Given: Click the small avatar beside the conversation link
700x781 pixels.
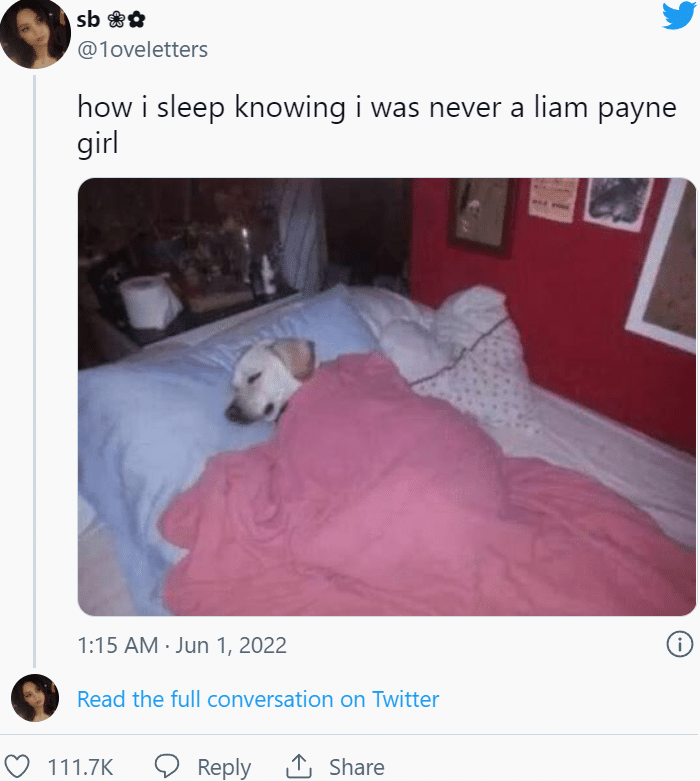Looking at the screenshot, I should click(x=35, y=698).
